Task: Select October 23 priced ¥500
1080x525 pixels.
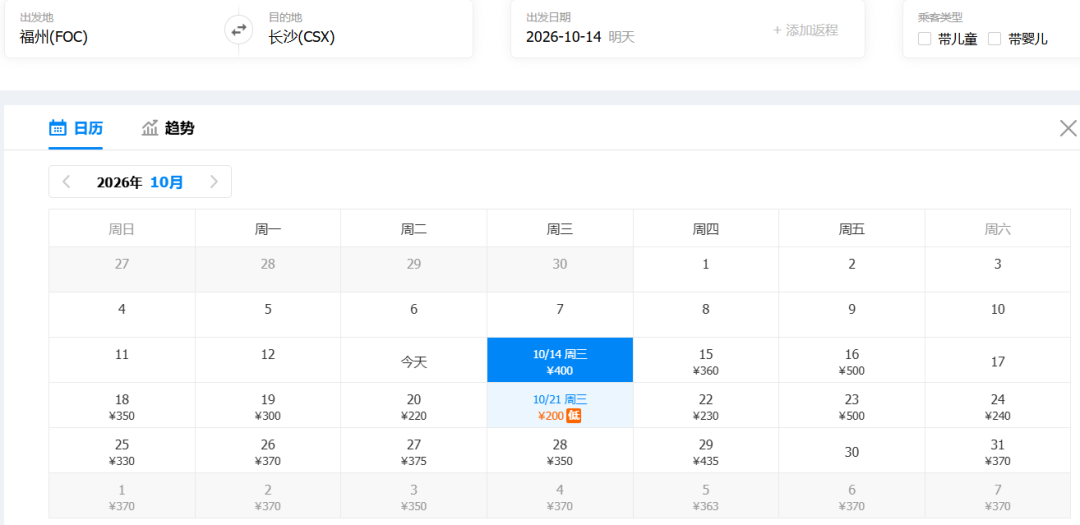Action: pos(852,405)
